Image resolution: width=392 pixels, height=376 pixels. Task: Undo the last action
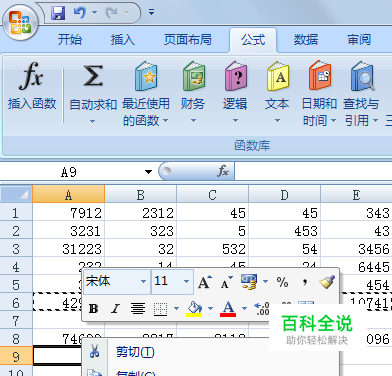pyautogui.click(x=79, y=13)
